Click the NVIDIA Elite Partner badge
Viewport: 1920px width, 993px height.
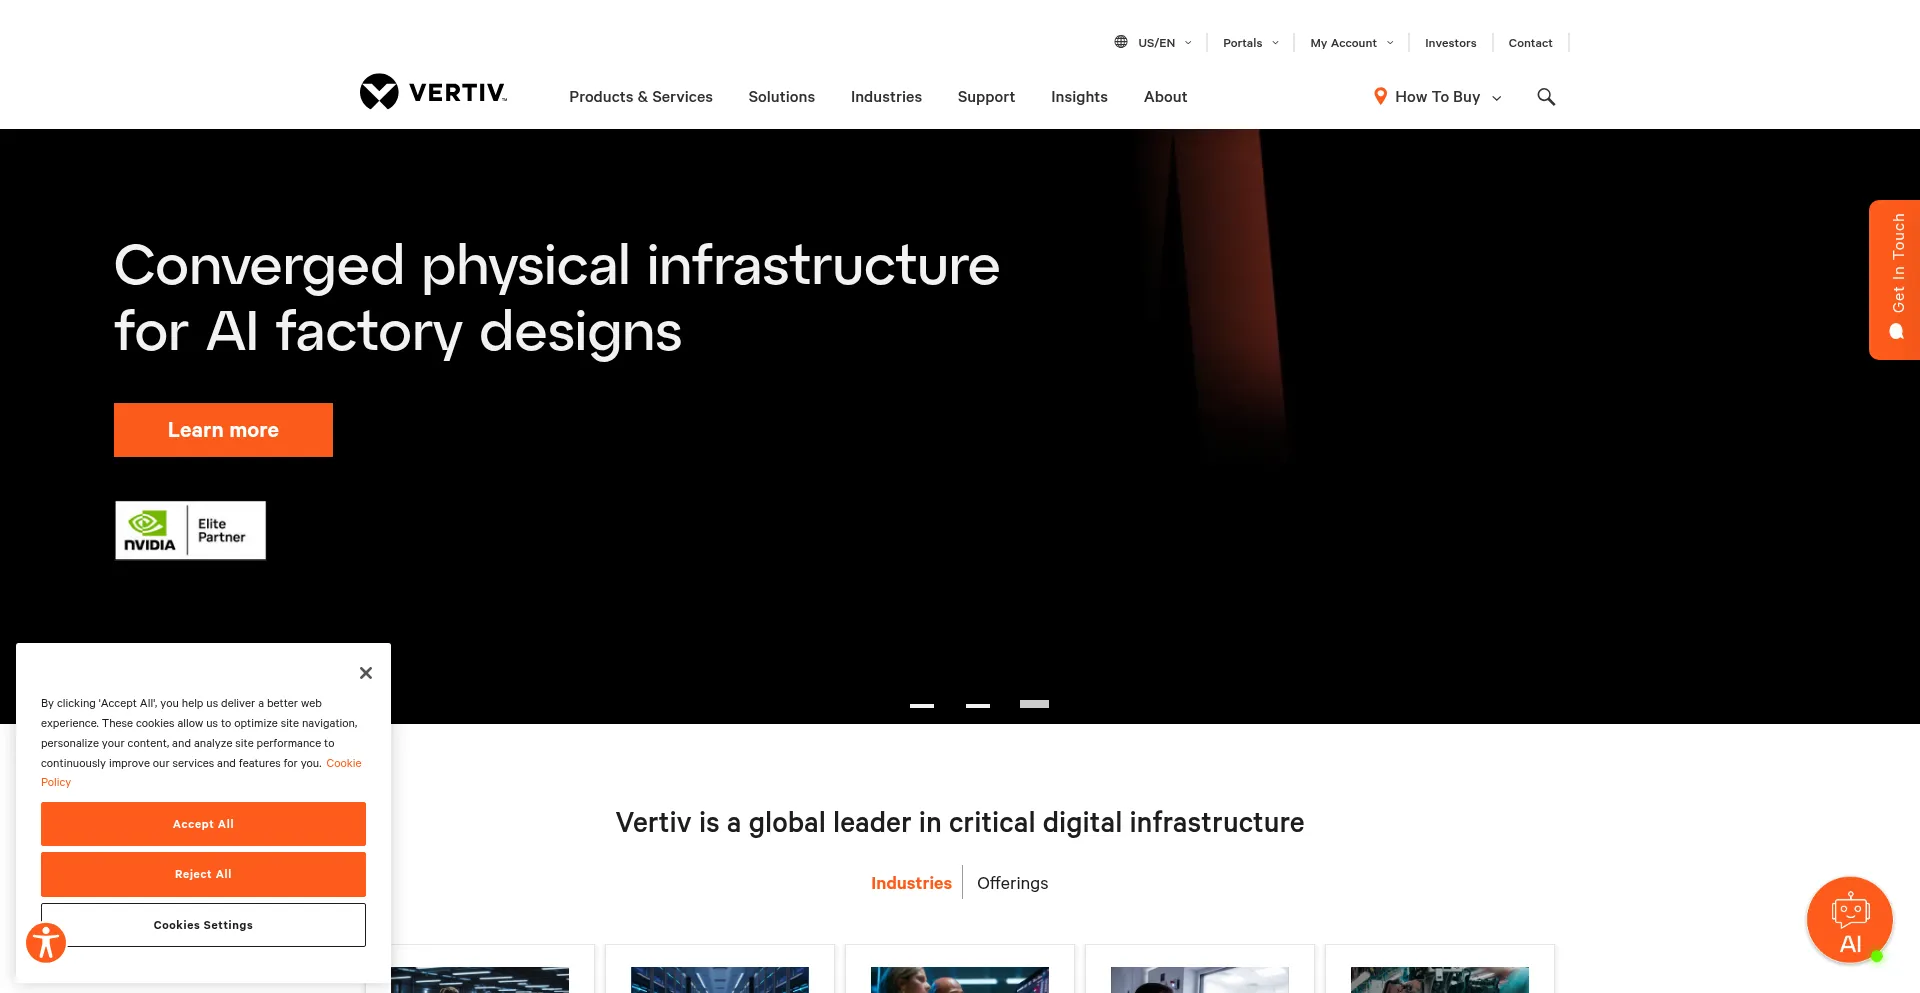coord(190,530)
